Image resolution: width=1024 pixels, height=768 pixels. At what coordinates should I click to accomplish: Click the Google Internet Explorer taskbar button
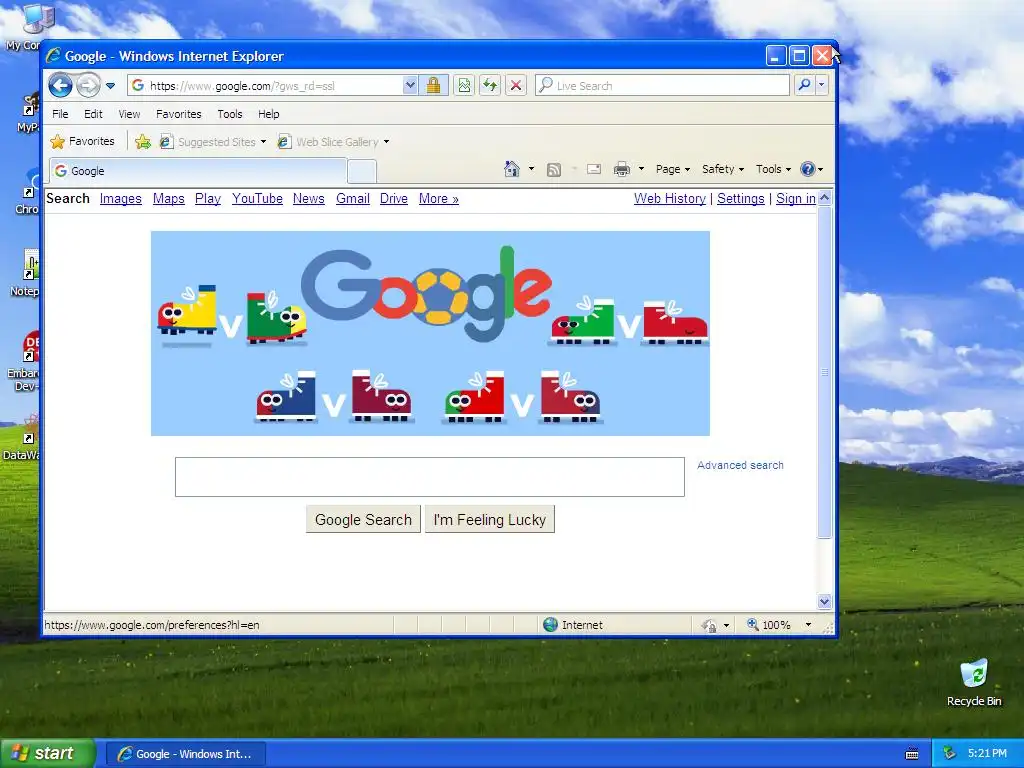tap(185, 754)
